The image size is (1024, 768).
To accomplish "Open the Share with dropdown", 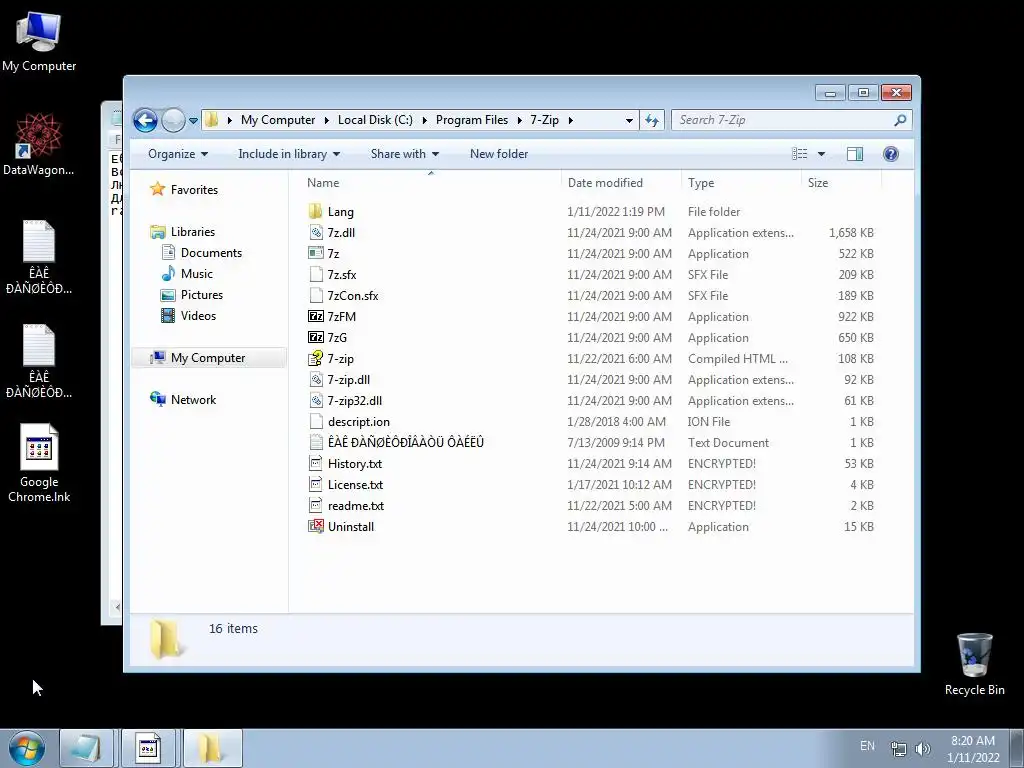I will pos(404,154).
